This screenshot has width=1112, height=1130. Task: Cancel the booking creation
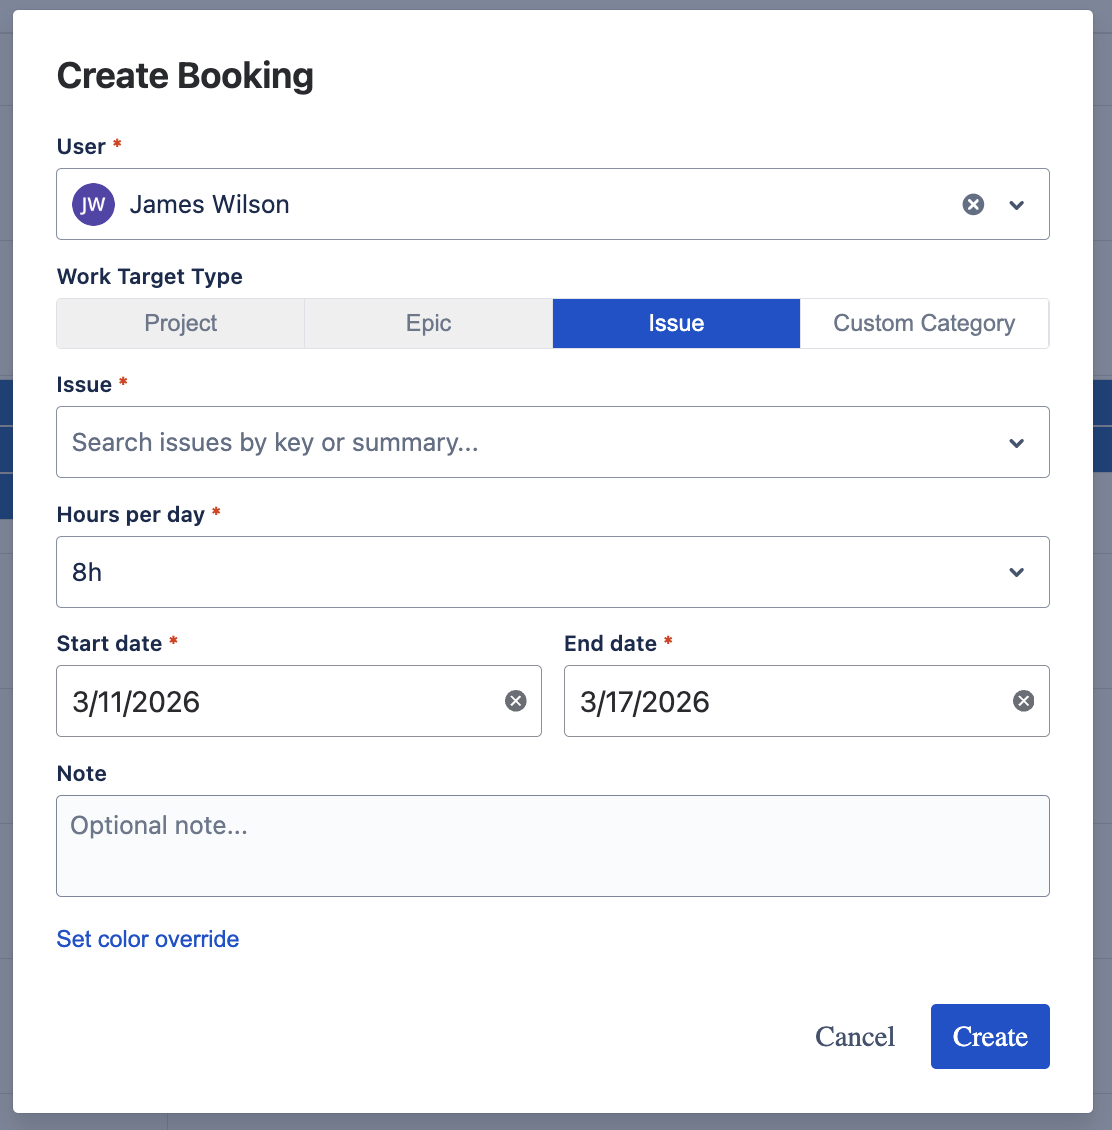pyautogui.click(x=854, y=1036)
